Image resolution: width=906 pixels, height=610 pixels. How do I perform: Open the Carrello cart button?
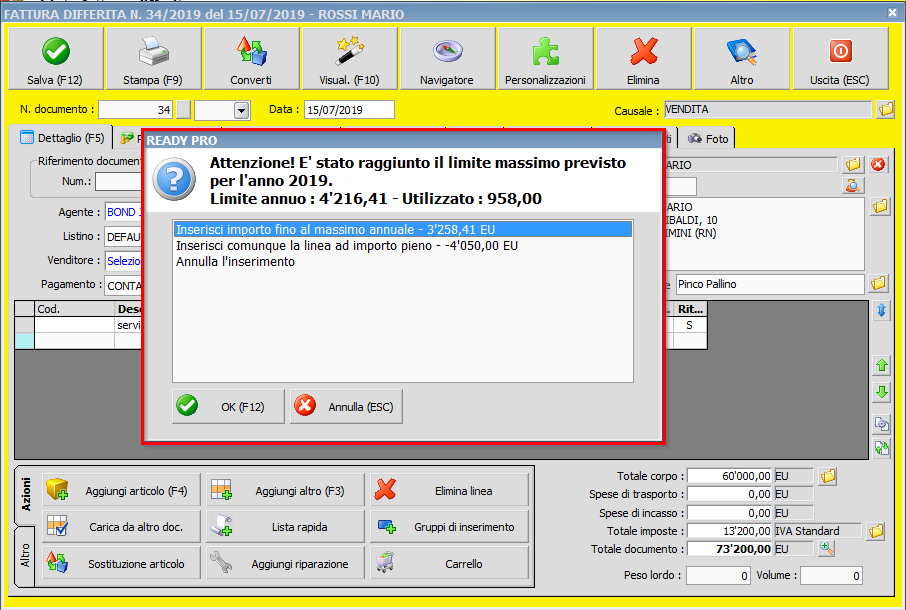450,563
